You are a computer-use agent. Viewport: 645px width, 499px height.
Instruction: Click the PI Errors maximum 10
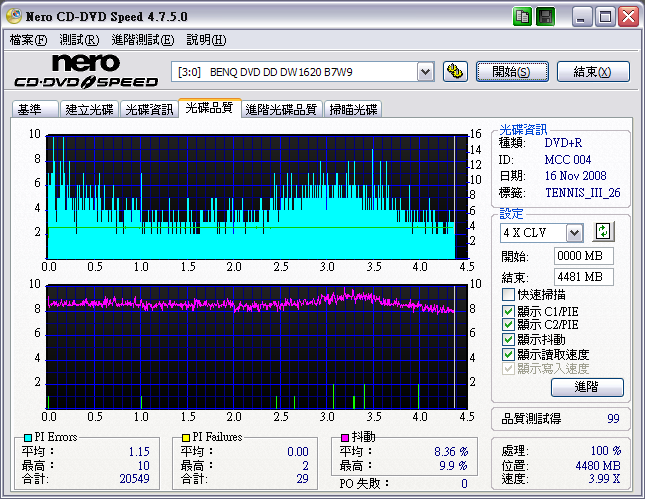point(143,466)
